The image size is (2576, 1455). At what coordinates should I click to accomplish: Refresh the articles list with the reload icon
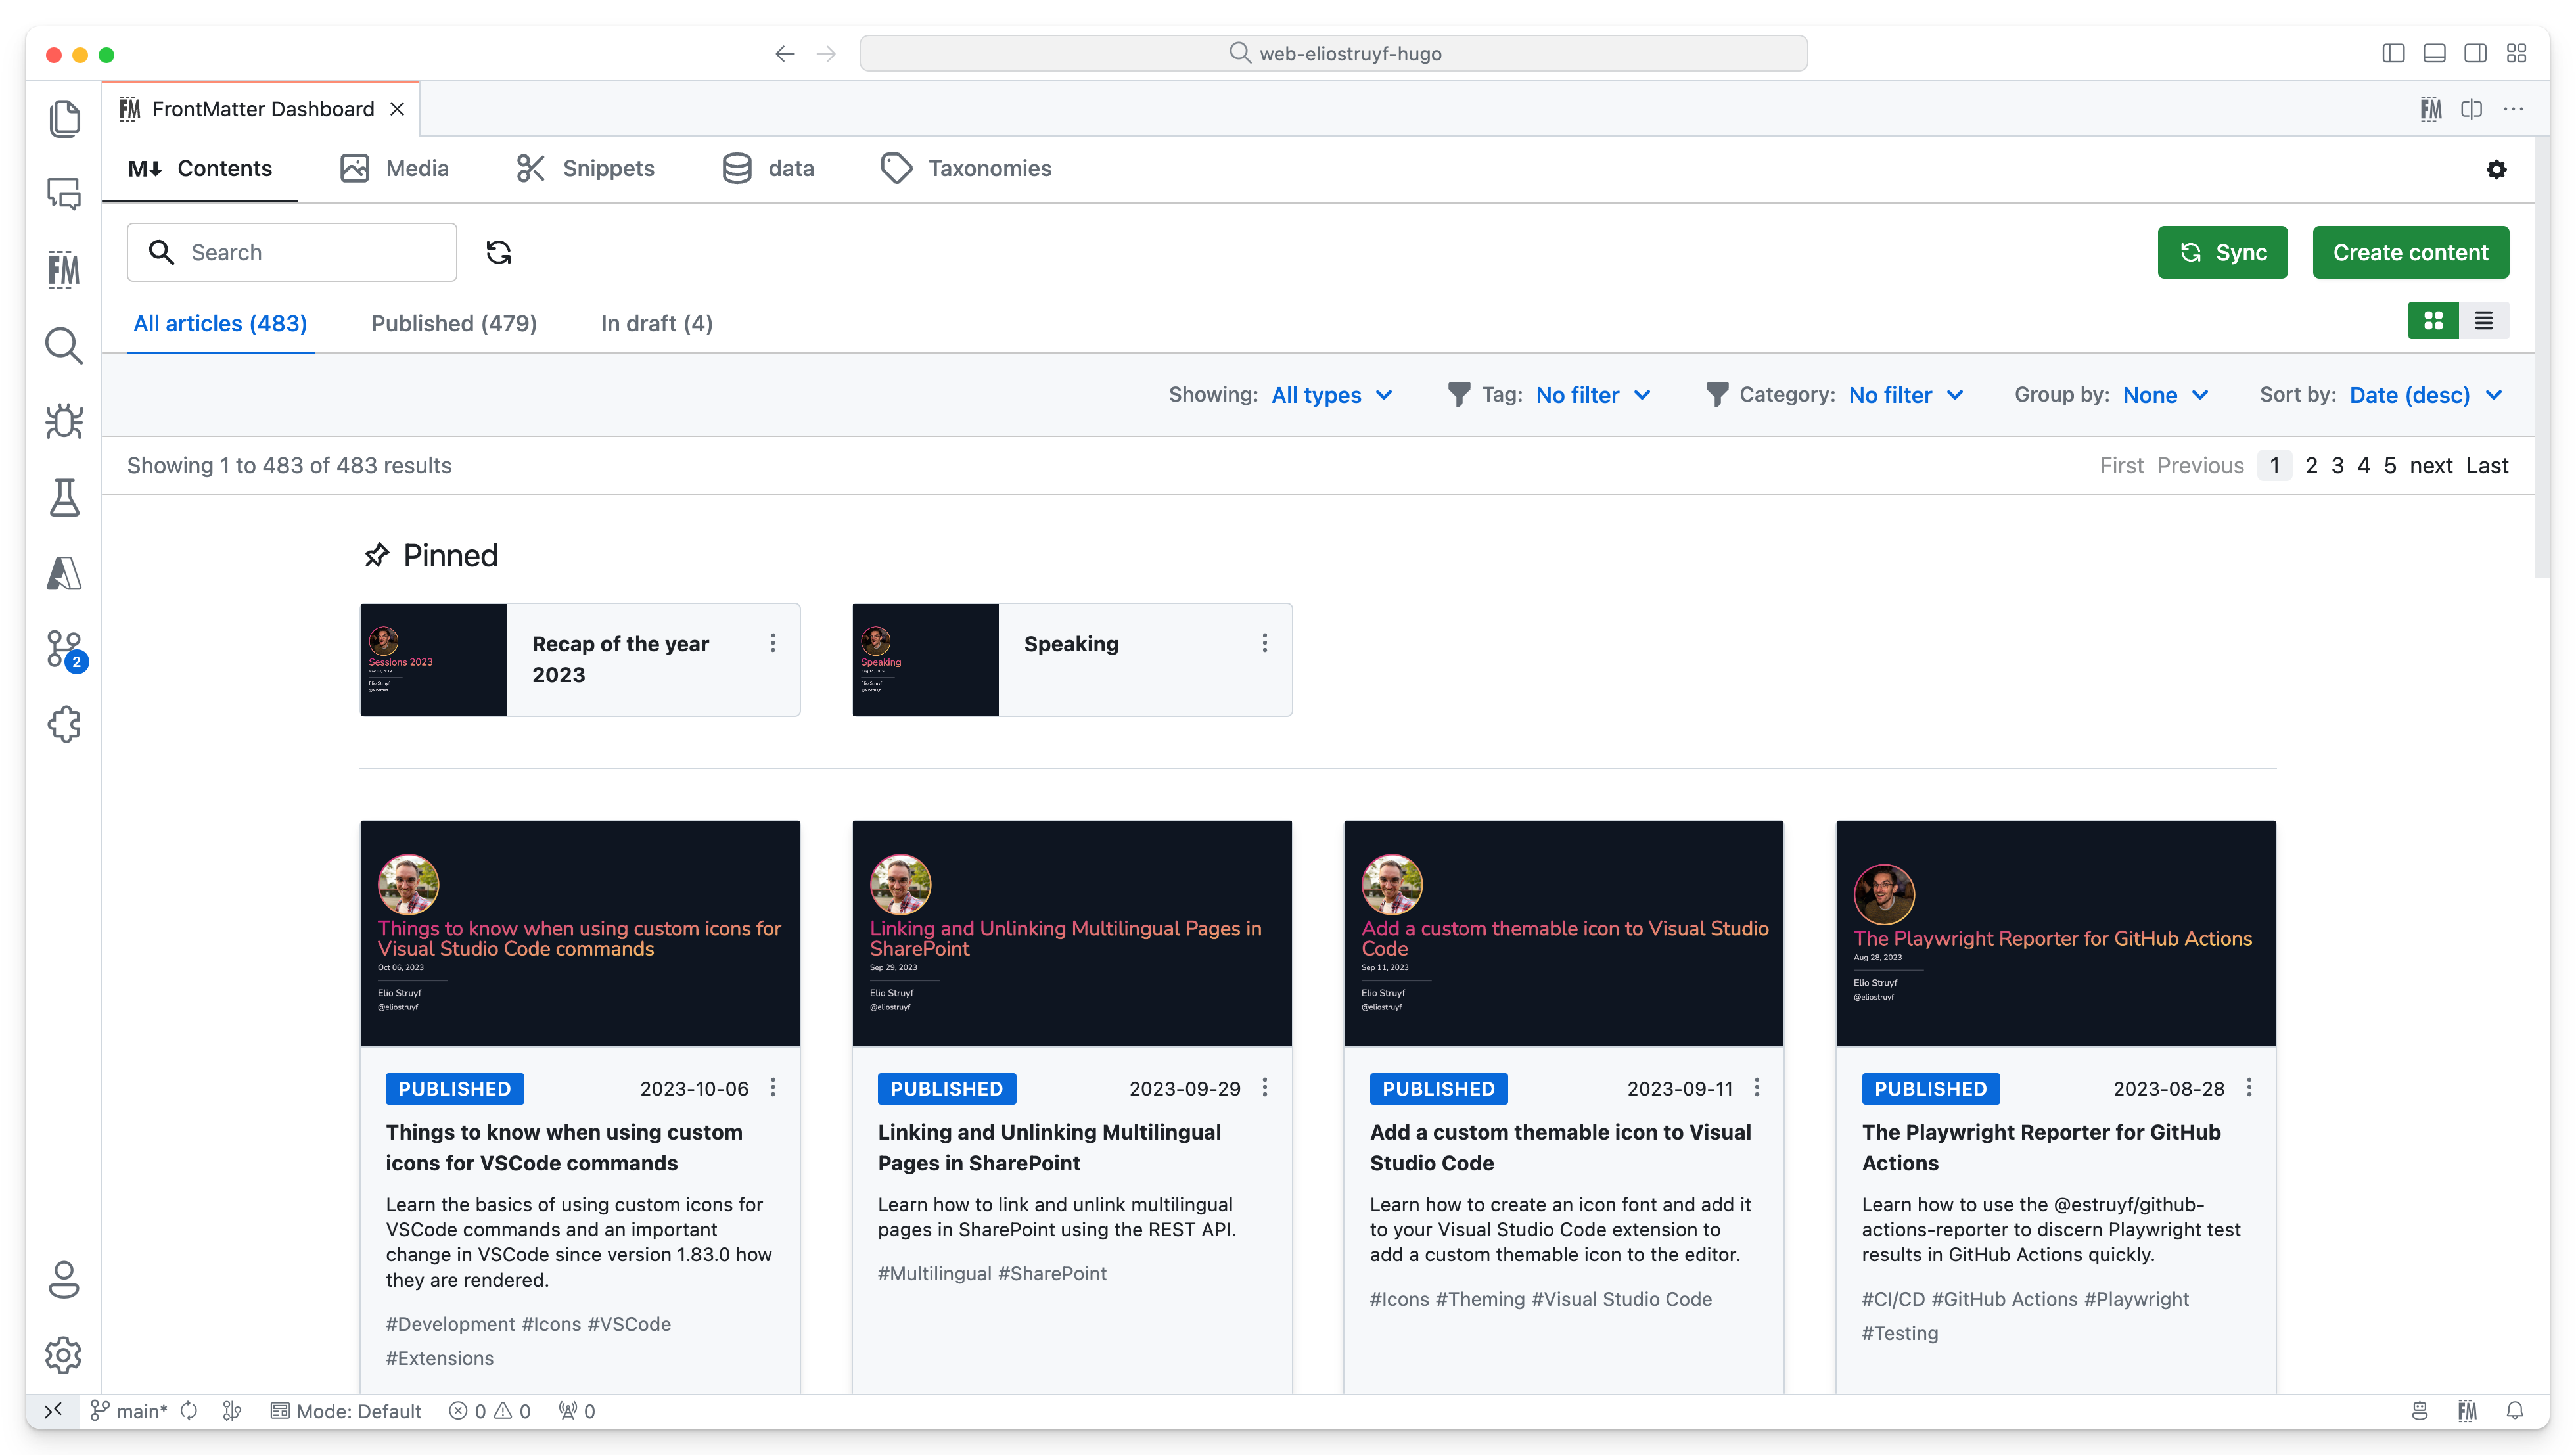pos(498,252)
